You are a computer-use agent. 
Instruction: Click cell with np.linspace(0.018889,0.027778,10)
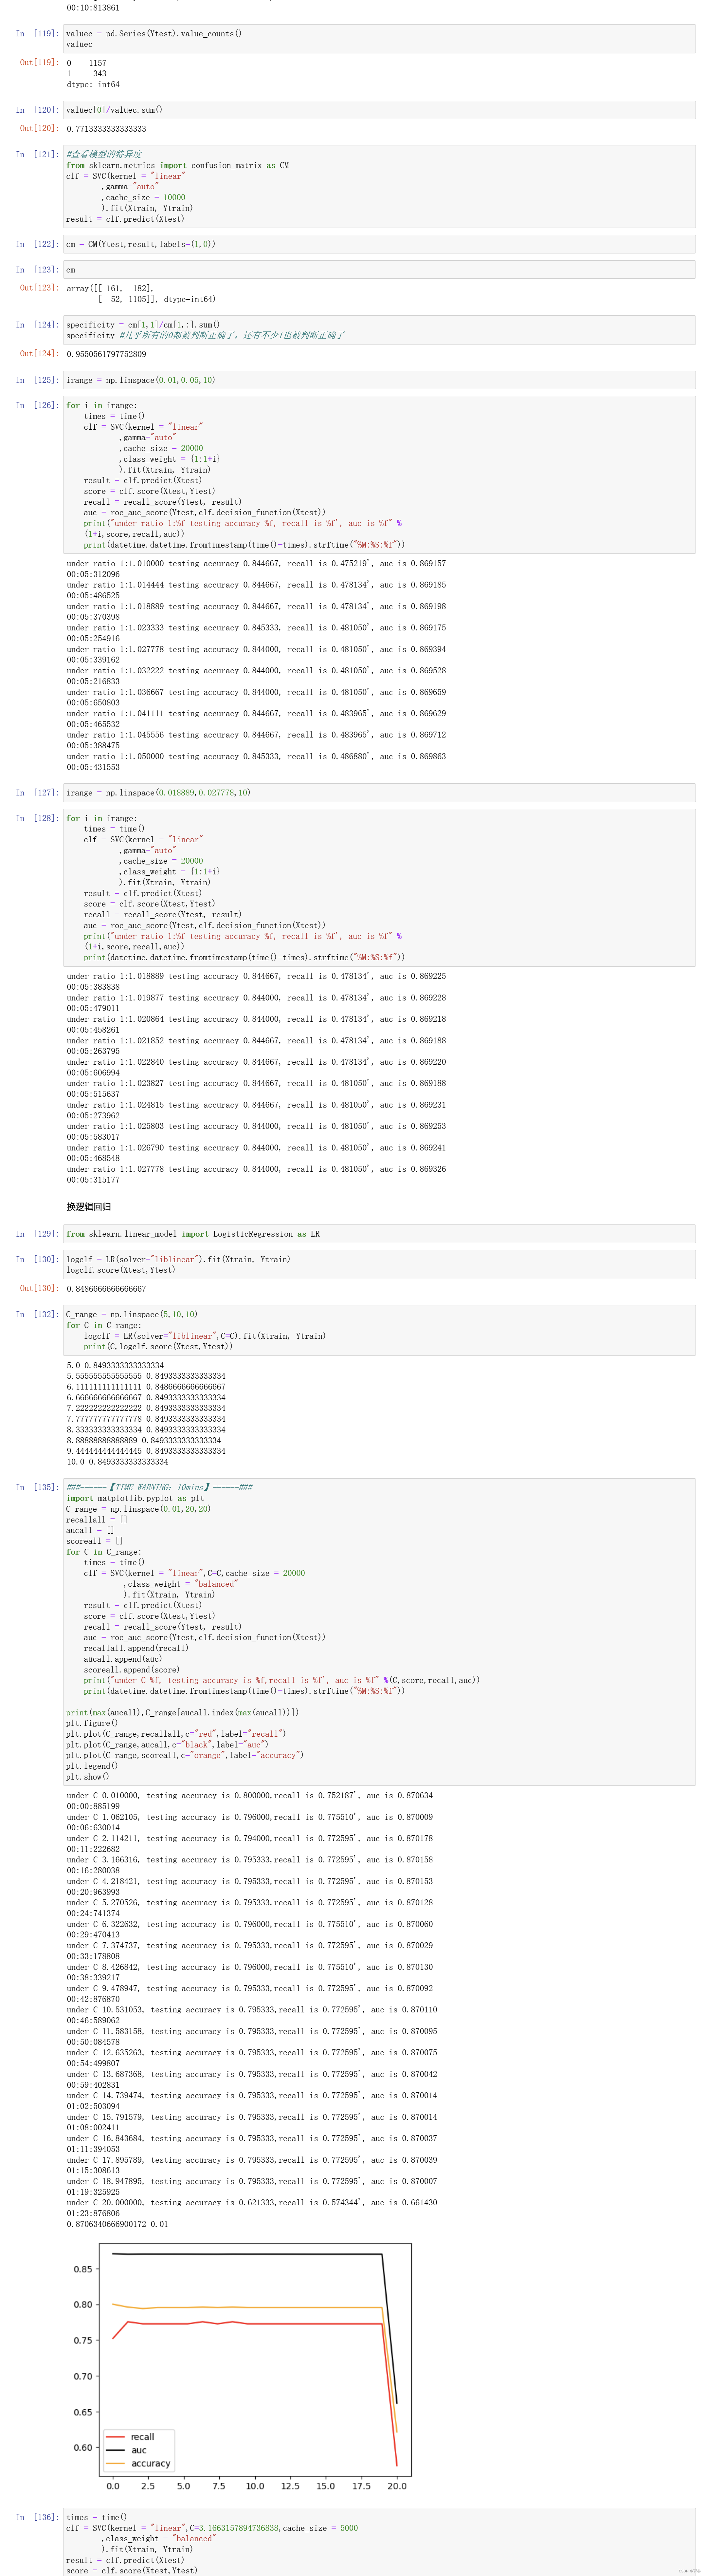tap(379, 793)
